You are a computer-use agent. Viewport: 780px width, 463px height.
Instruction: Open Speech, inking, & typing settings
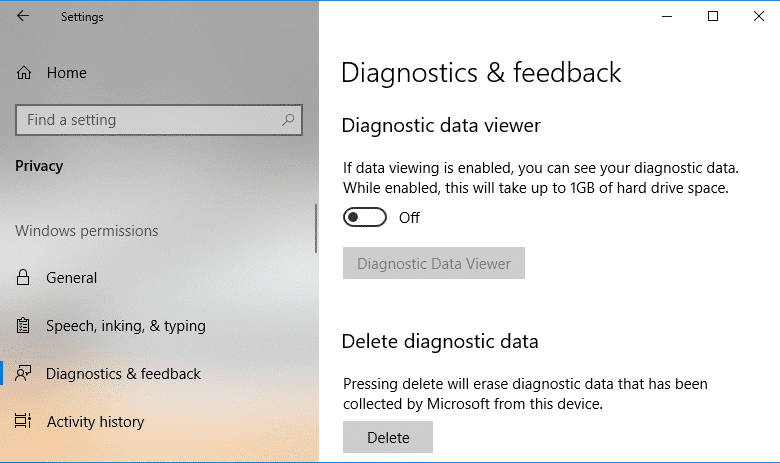point(126,326)
